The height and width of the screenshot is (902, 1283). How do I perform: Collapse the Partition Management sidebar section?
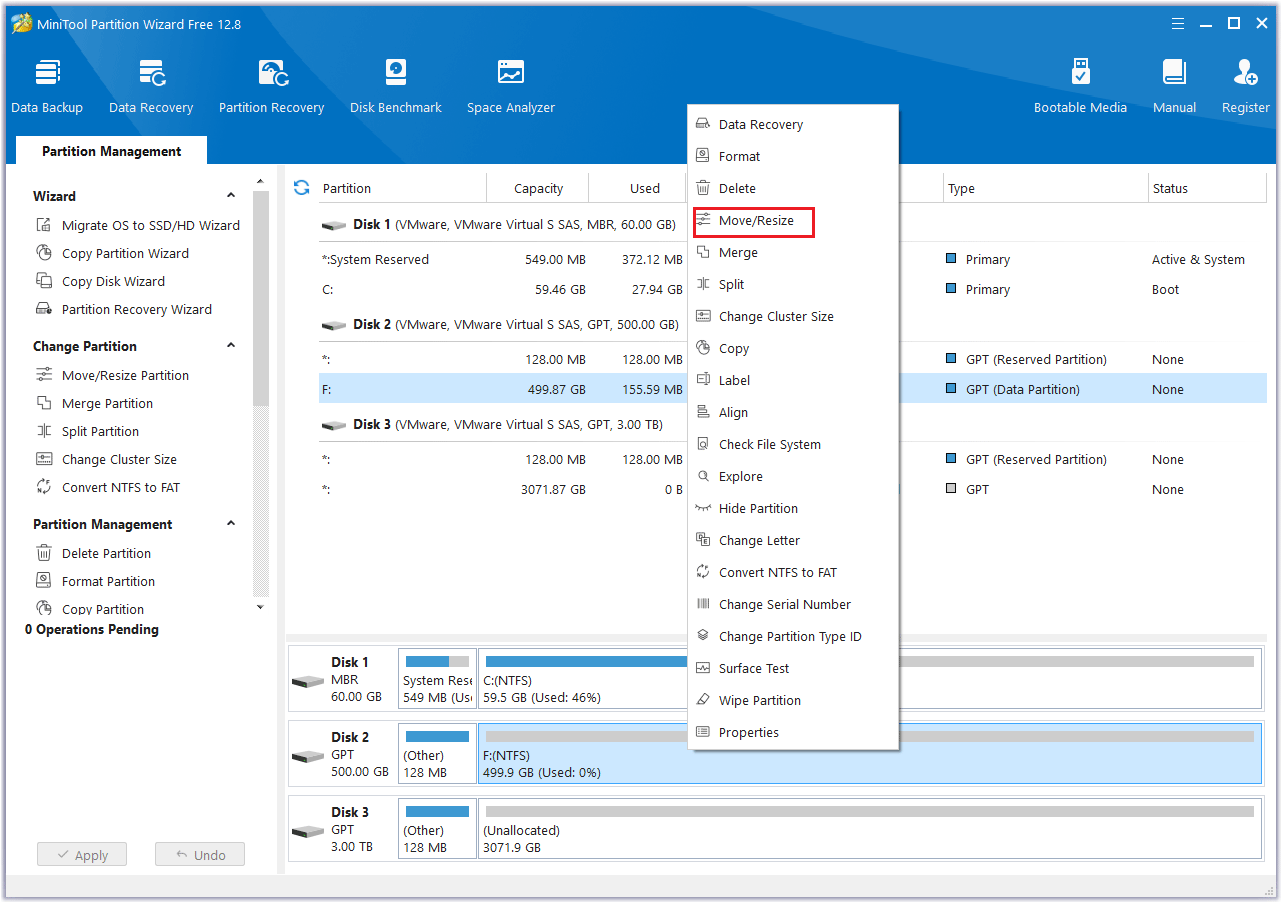point(231,524)
